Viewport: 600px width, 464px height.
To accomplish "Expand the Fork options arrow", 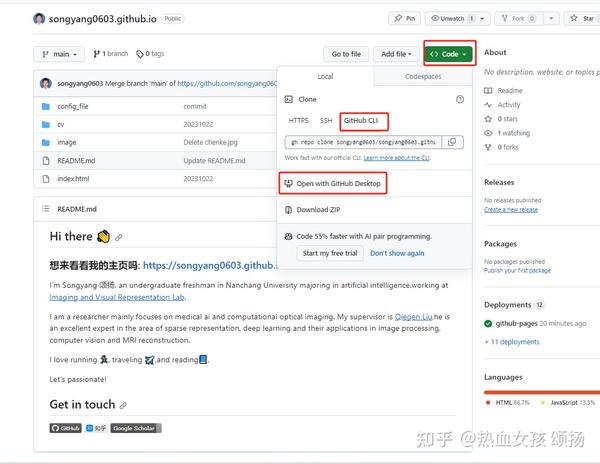I will click(x=551, y=18).
